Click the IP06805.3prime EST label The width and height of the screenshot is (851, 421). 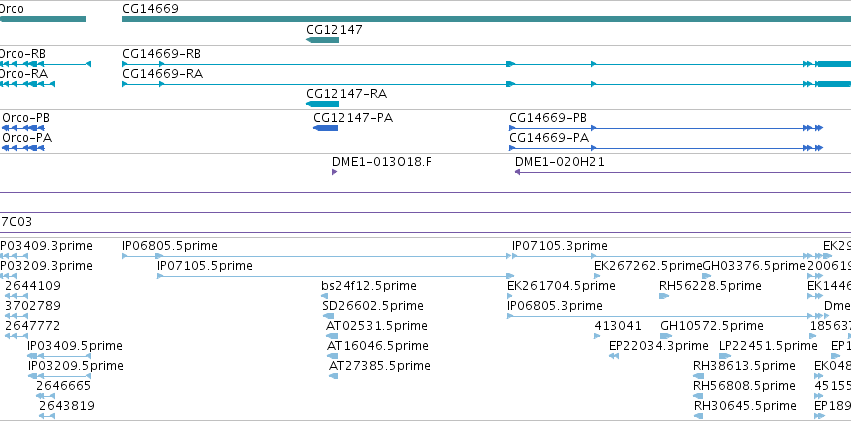tap(555, 306)
